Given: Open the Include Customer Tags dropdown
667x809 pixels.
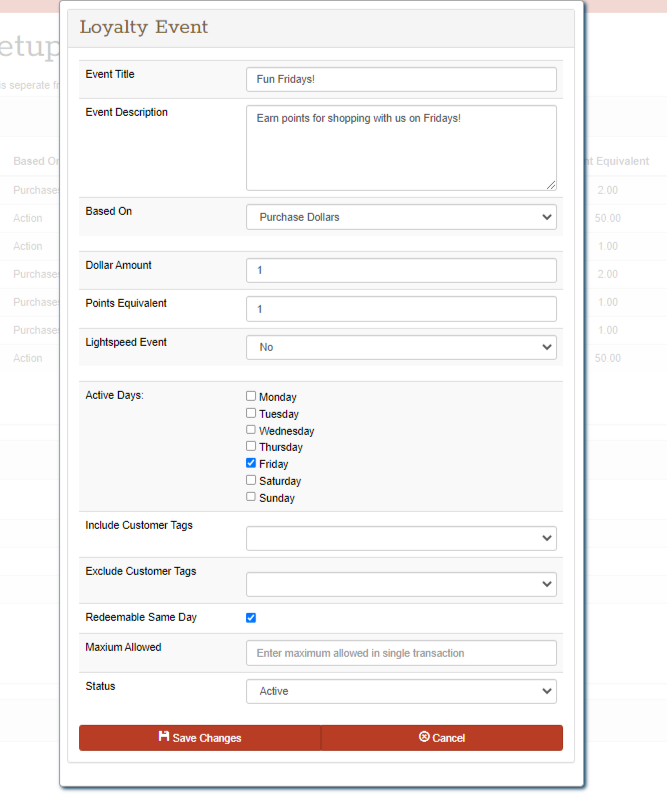Looking at the screenshot, I should point(401,538).
